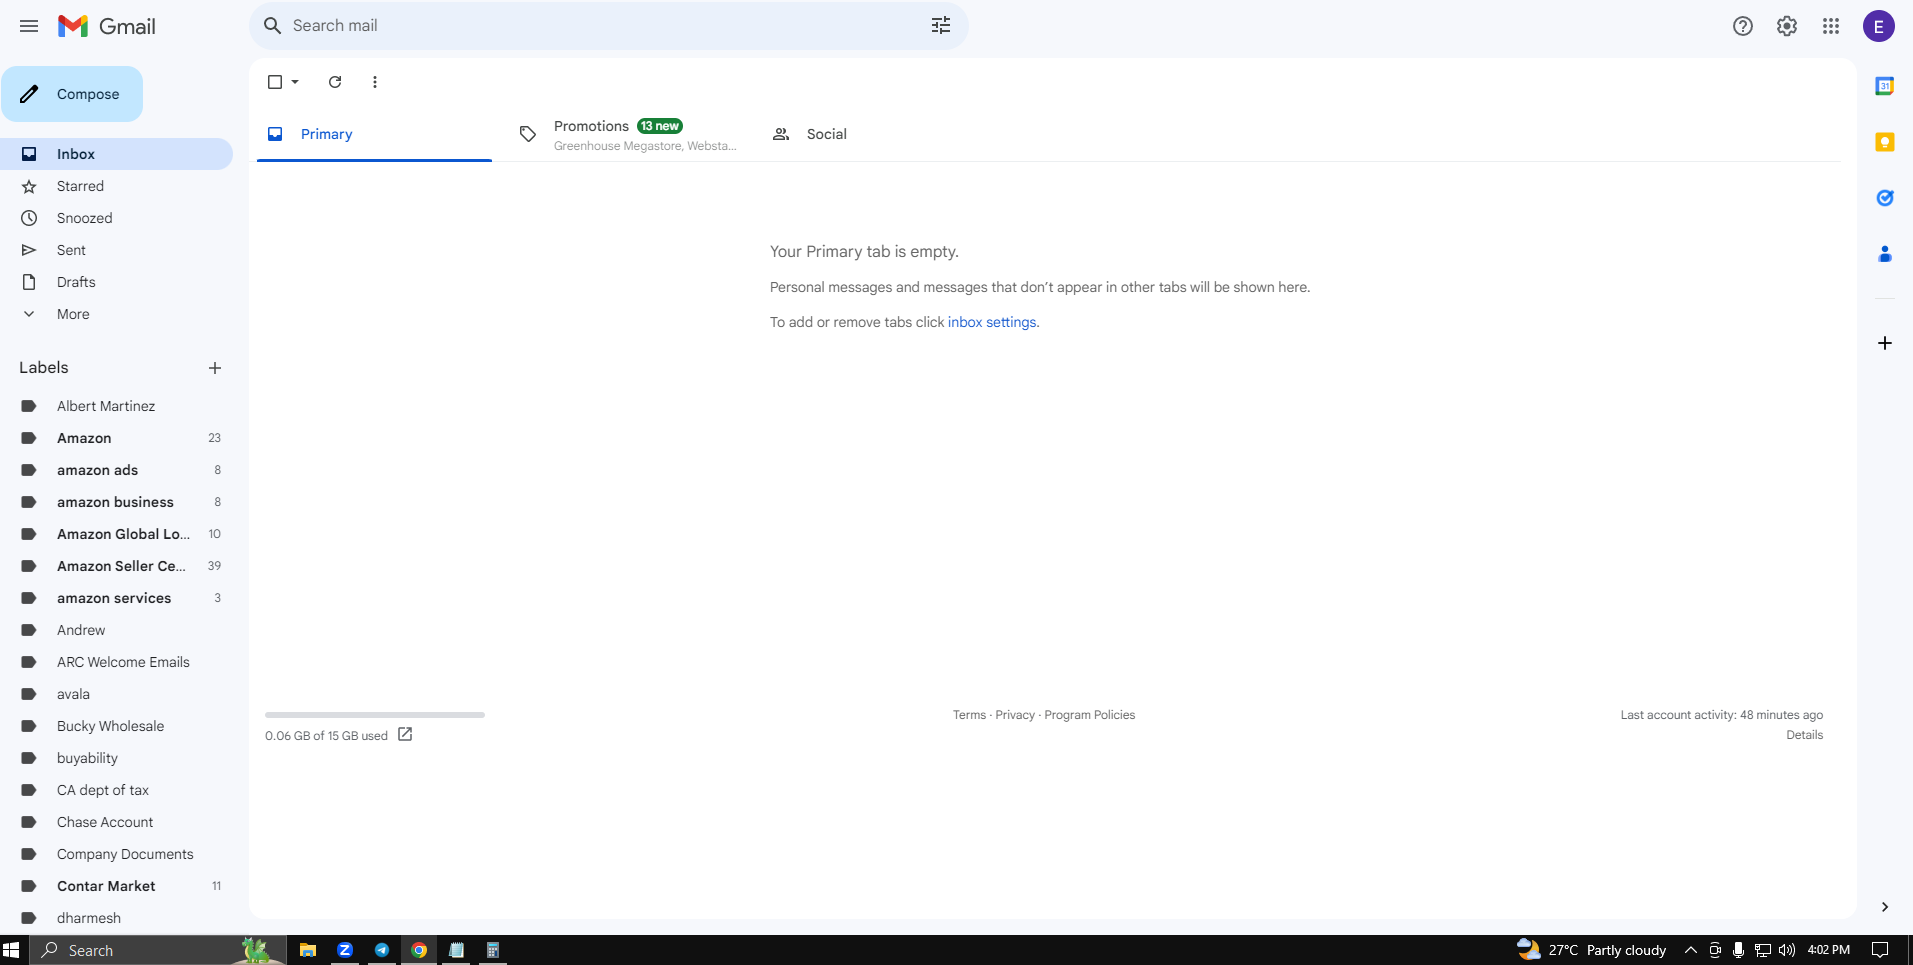The width and height of the screenshot is (1913, 965).
Task: Open File Explorer from the taskbar
Action: (308, 950)
